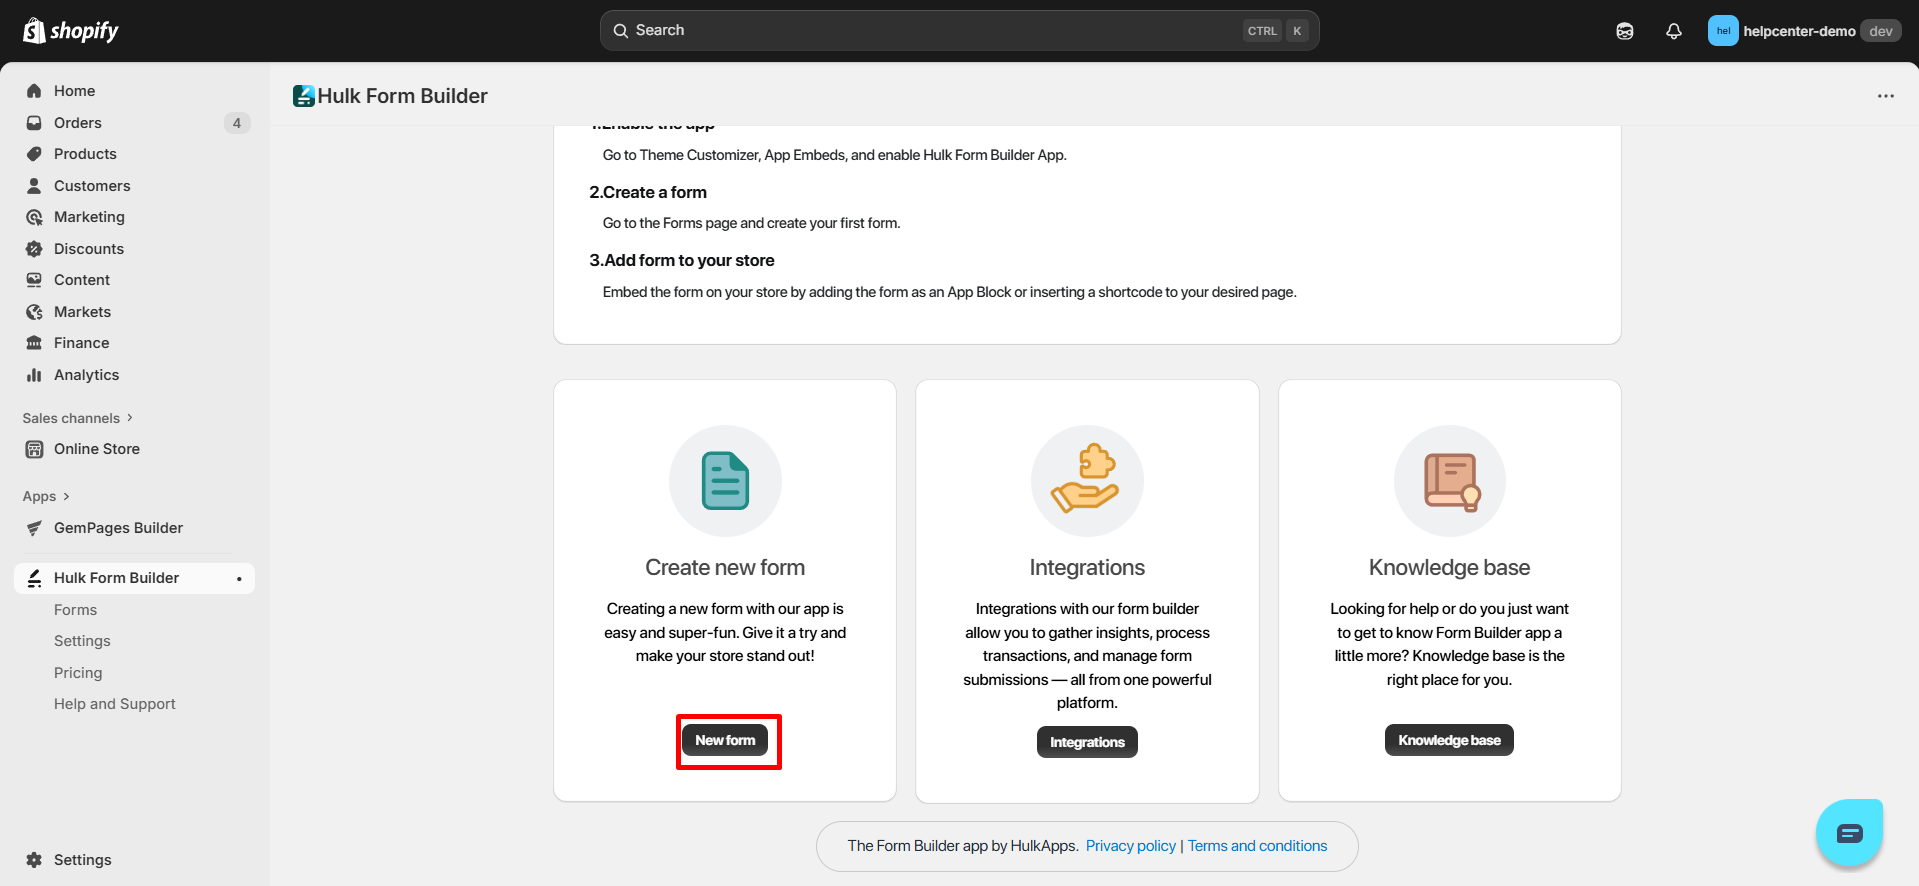Click the Integrations puzzle hand icon
This screenshot has width=1919, height=886.
[1087, 481]
